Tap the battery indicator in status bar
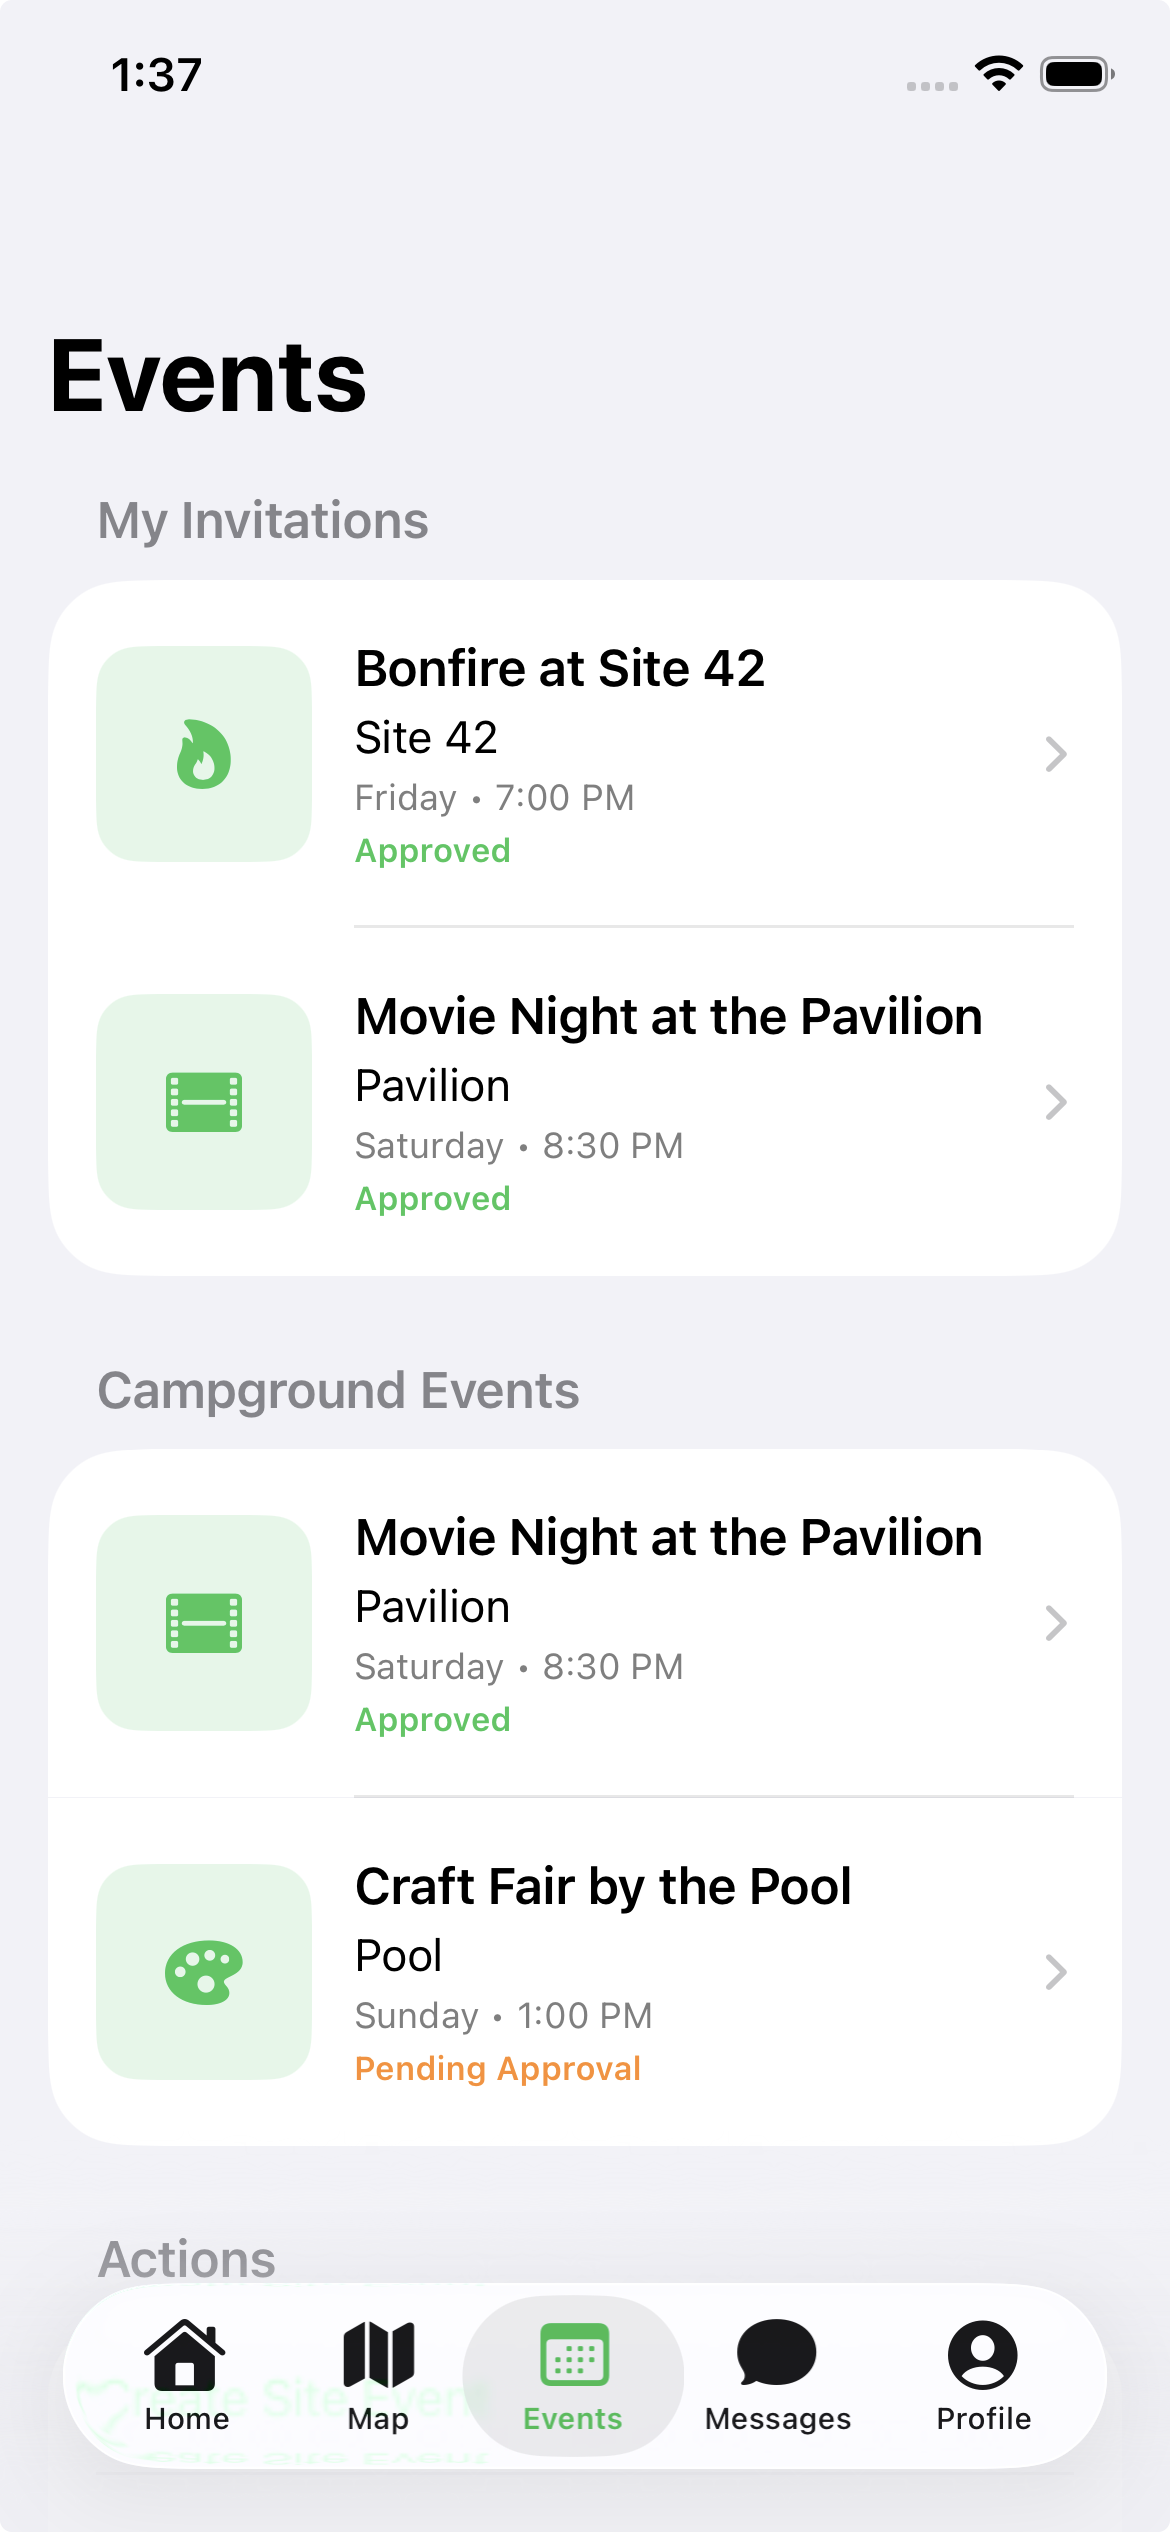 [x=1077, y=74]
